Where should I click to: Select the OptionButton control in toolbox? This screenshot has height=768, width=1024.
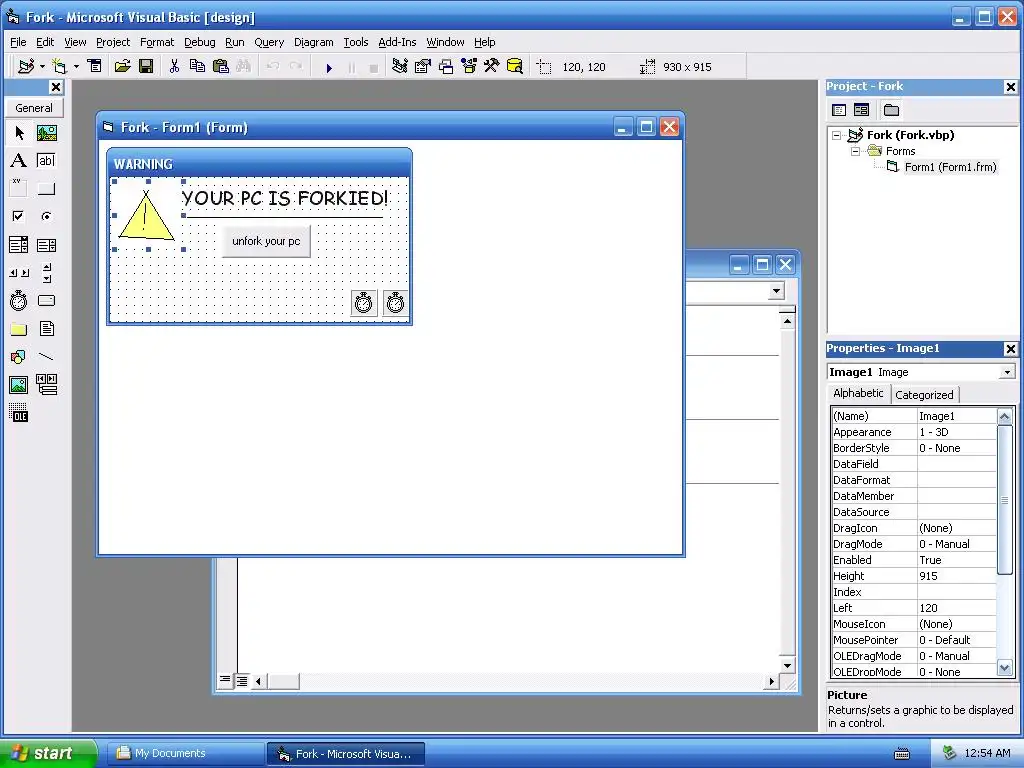(46, 216)
